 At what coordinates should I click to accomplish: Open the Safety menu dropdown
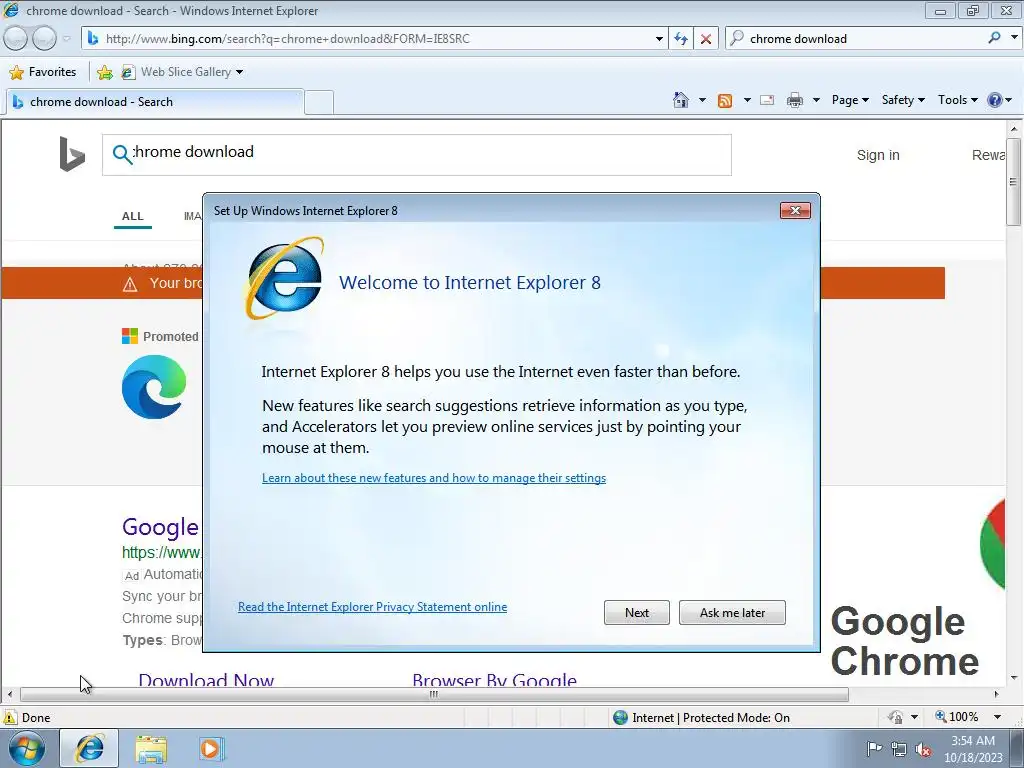pos(903,100)
